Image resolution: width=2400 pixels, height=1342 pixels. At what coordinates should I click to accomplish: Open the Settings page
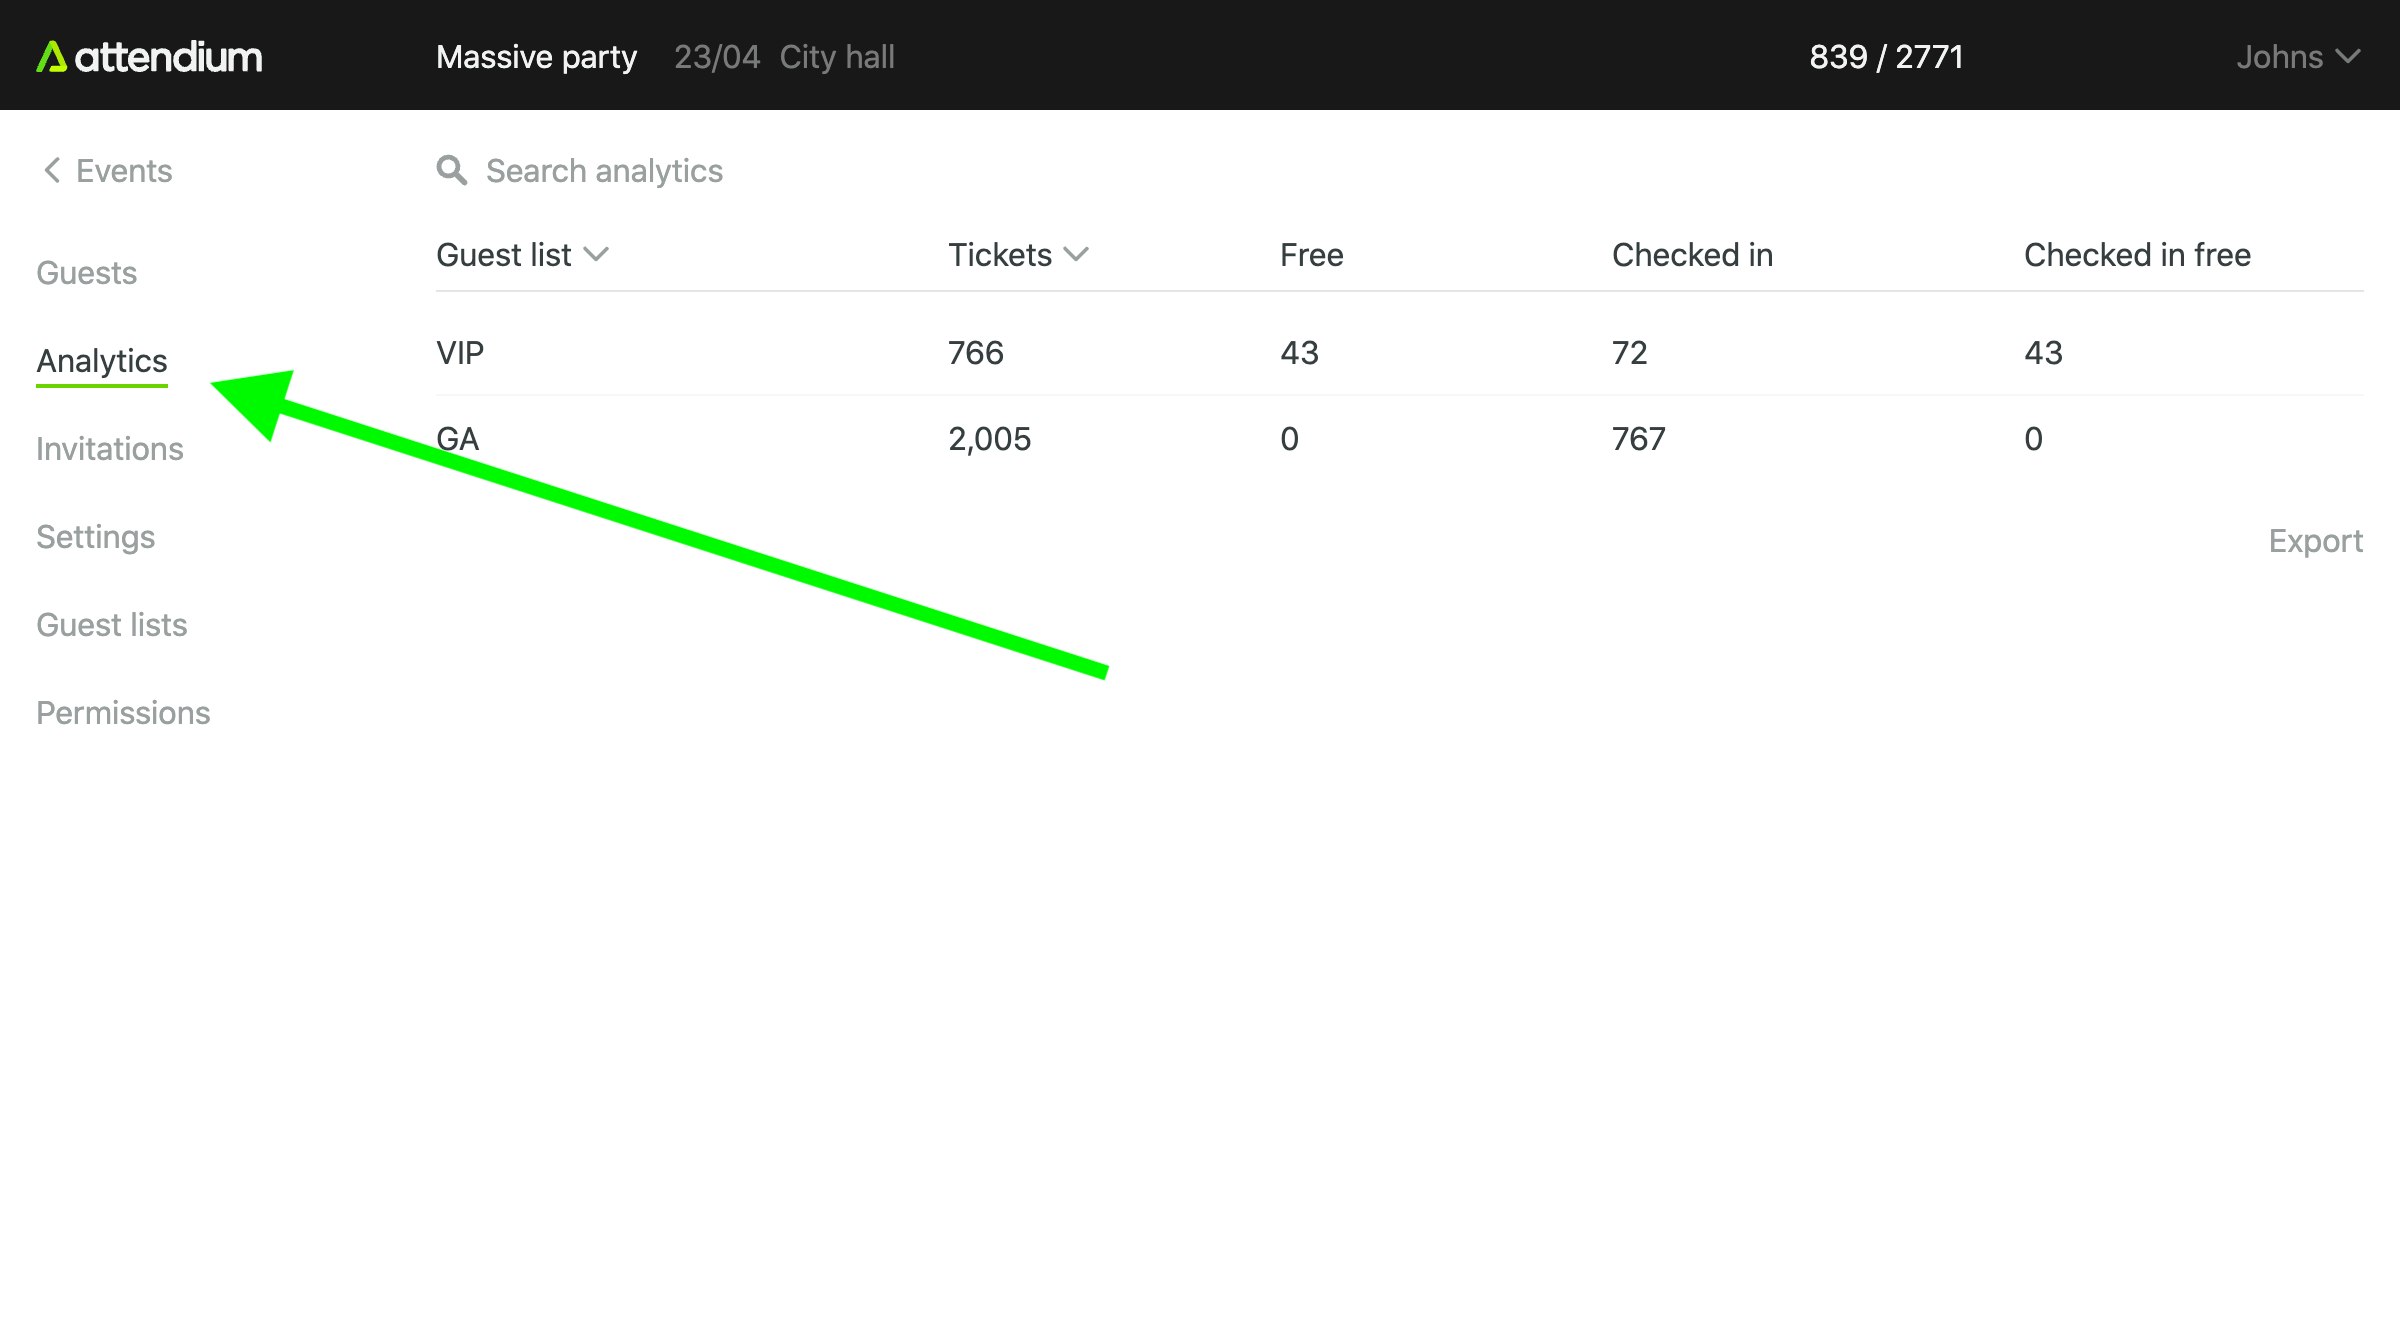[x=96, y=537]
